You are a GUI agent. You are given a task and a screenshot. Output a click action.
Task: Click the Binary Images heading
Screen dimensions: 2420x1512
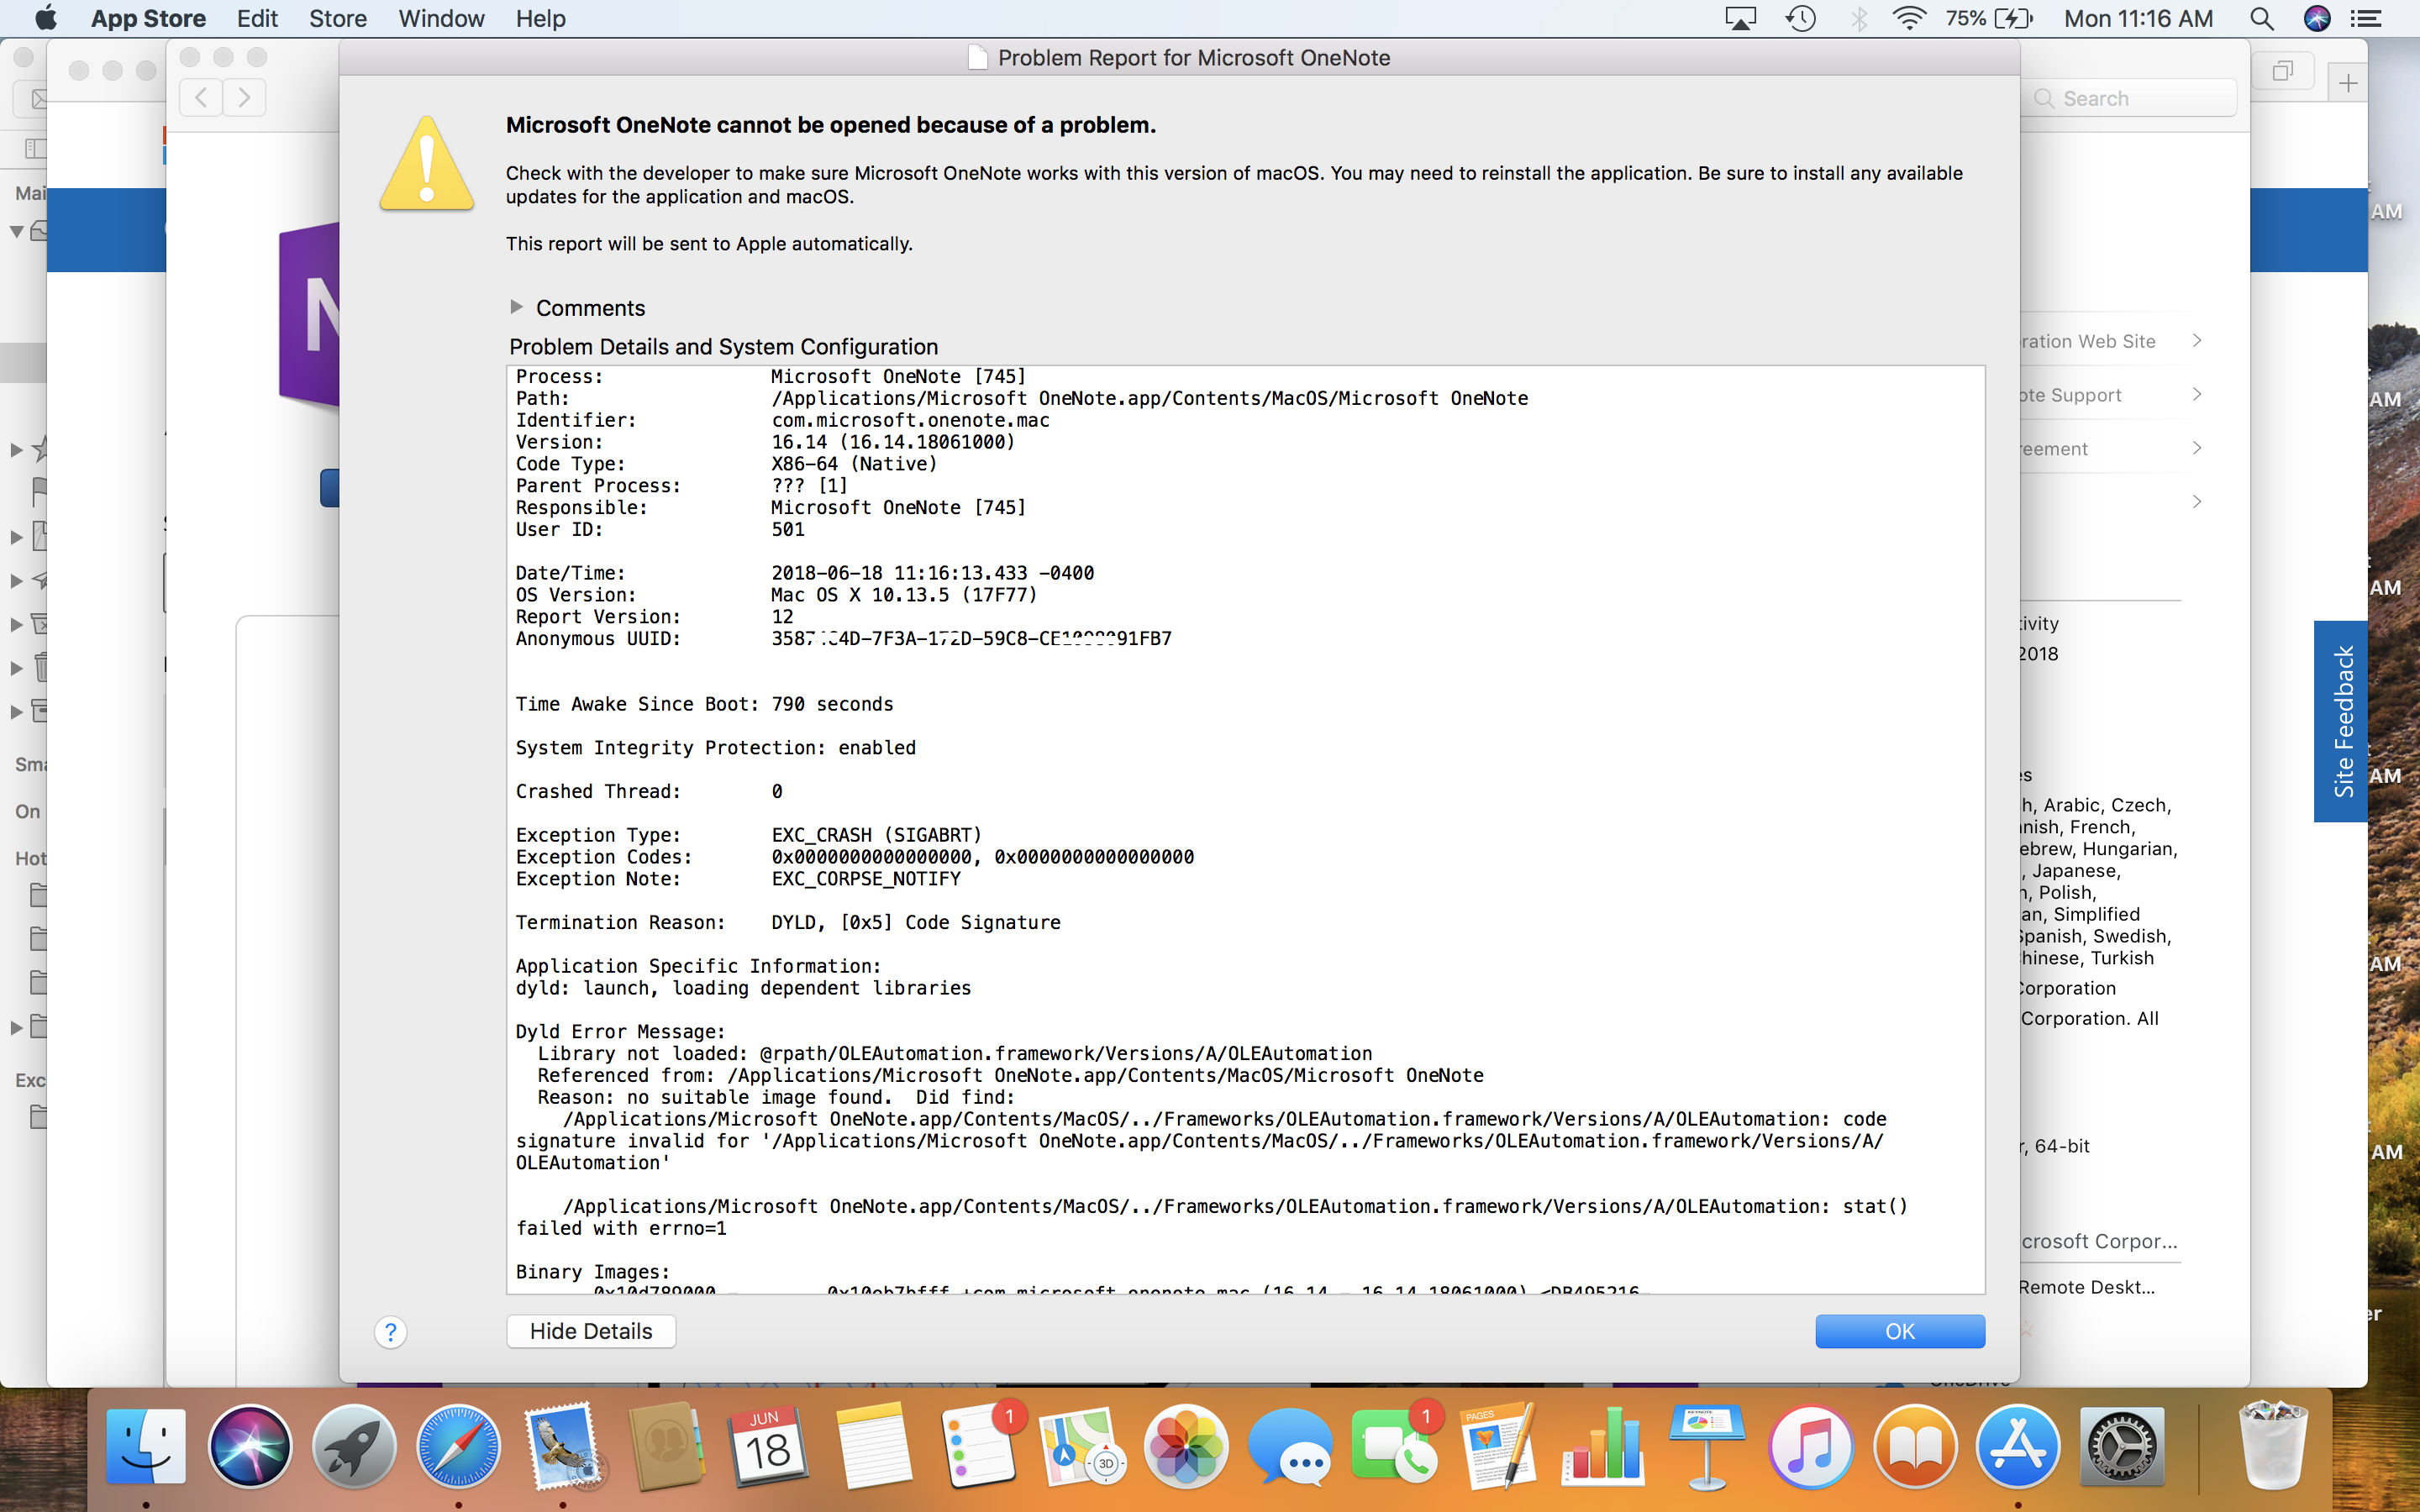(592, 1272)
